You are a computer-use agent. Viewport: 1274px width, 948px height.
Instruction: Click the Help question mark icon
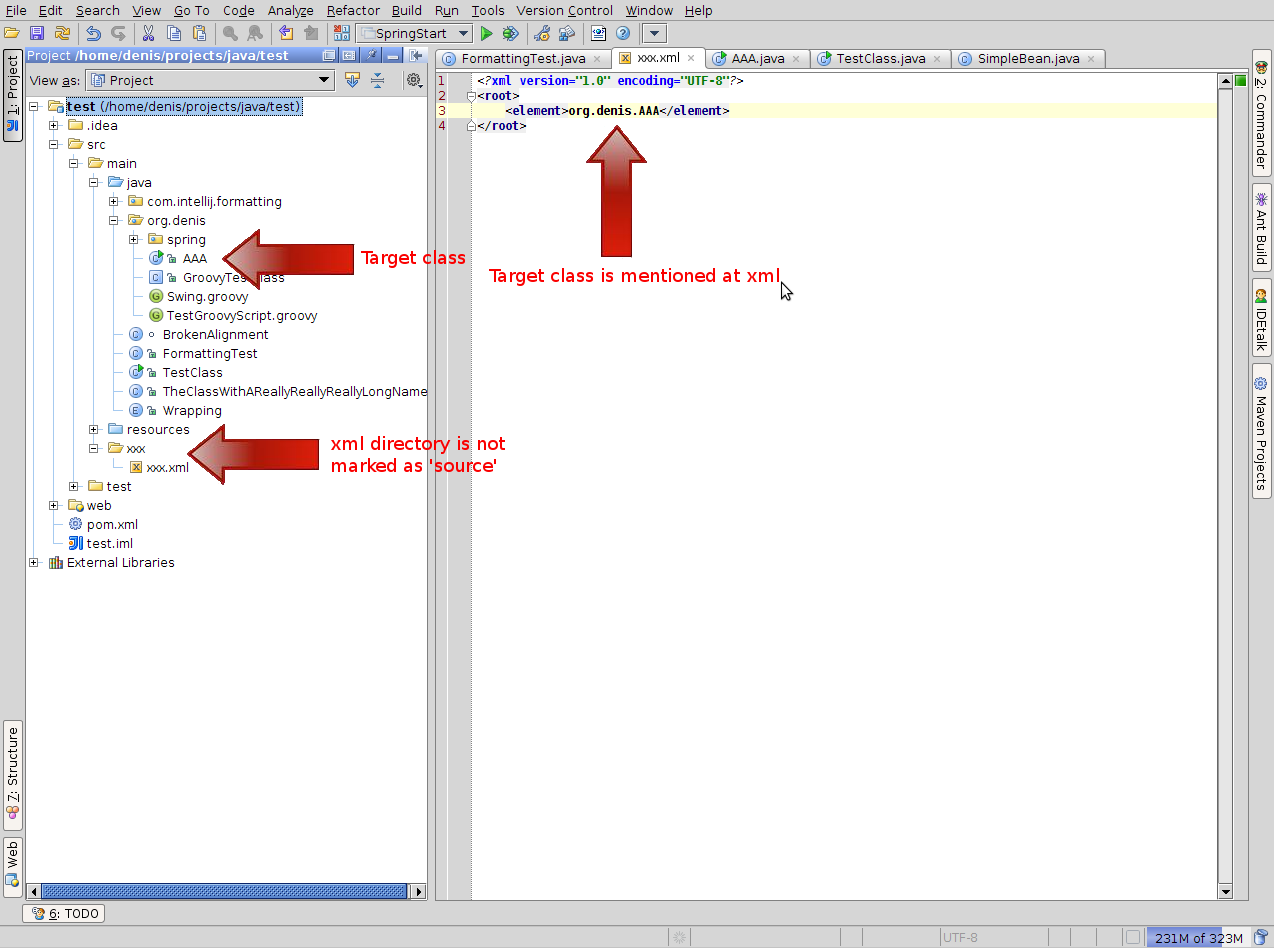coord(623,33)
